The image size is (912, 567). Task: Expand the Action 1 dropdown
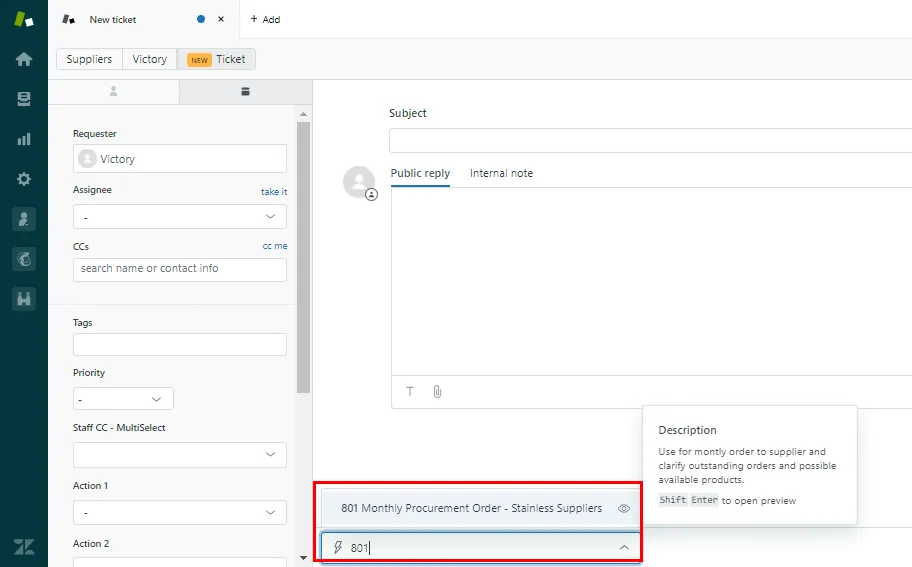pyautogui.click(x=180, y=512)
